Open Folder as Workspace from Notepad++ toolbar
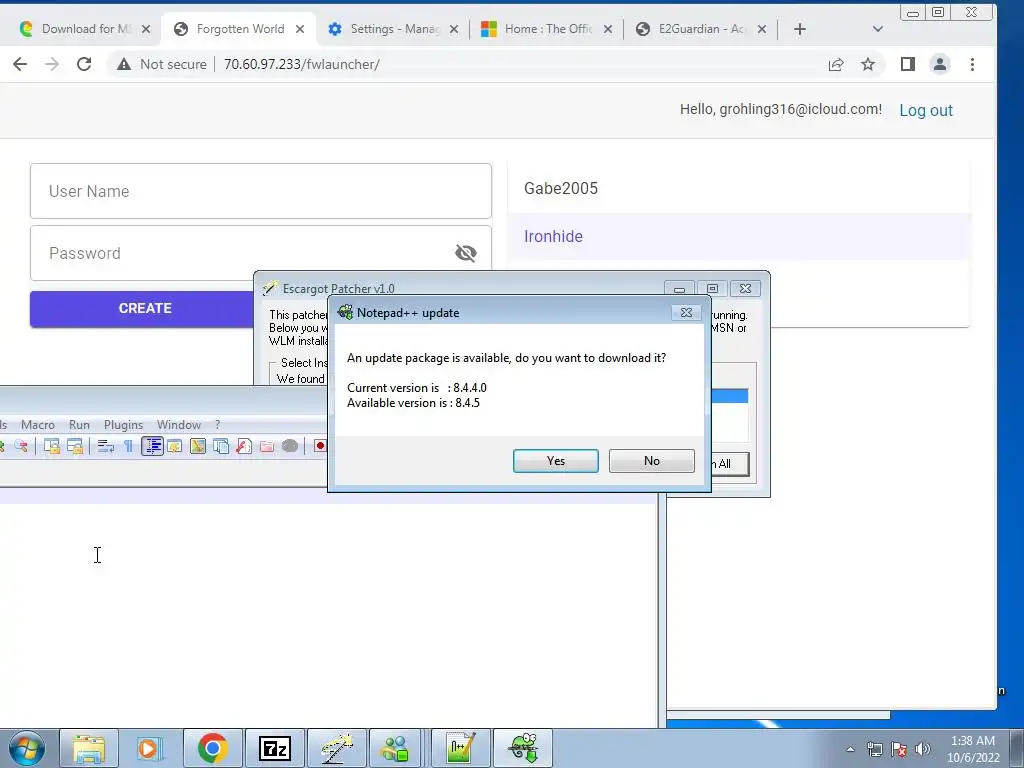 (267, 446)
